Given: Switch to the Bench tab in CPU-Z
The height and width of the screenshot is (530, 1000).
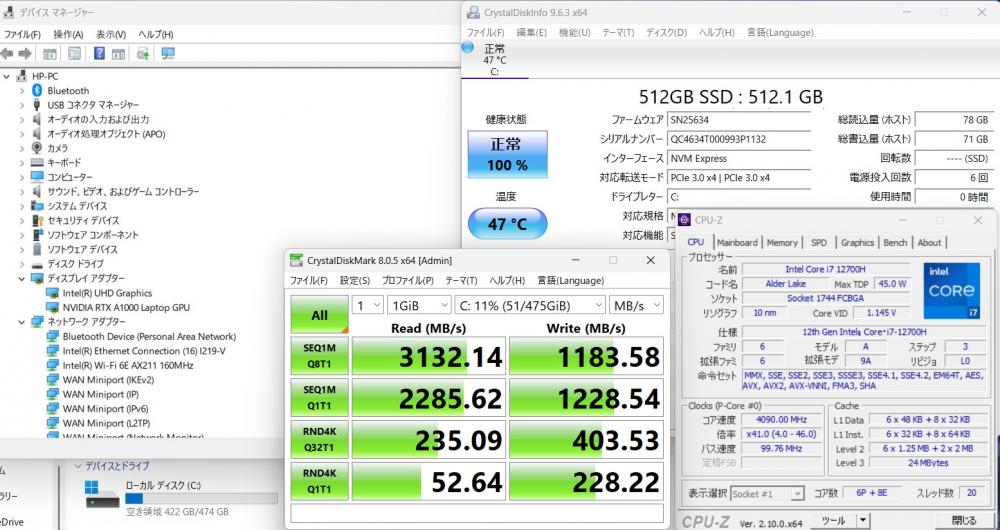Looking at the screenshot, I should click(x=895, y=242).
